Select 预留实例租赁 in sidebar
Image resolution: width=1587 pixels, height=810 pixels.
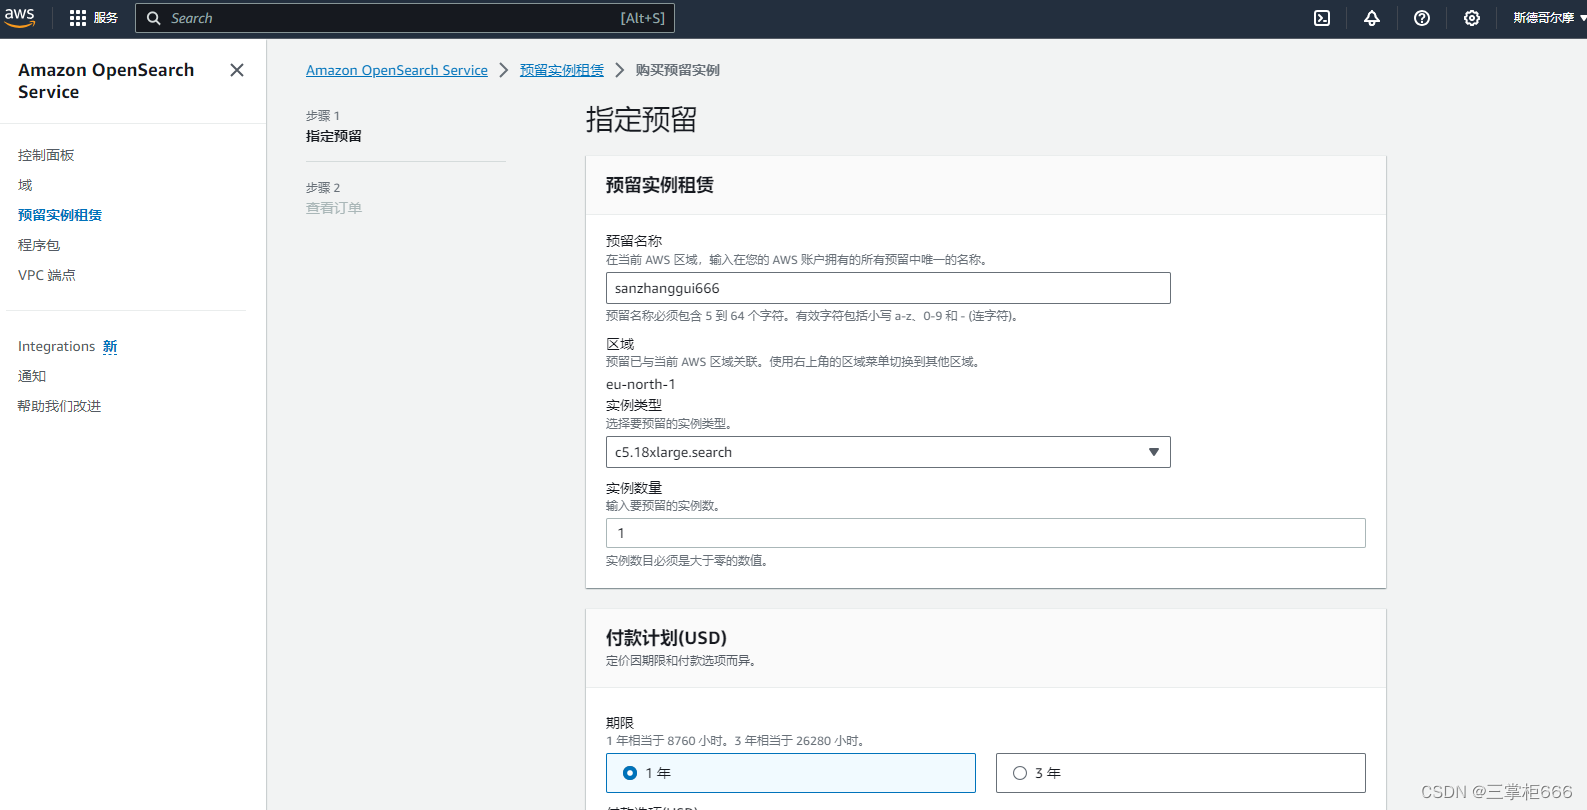tap(60, 215)
